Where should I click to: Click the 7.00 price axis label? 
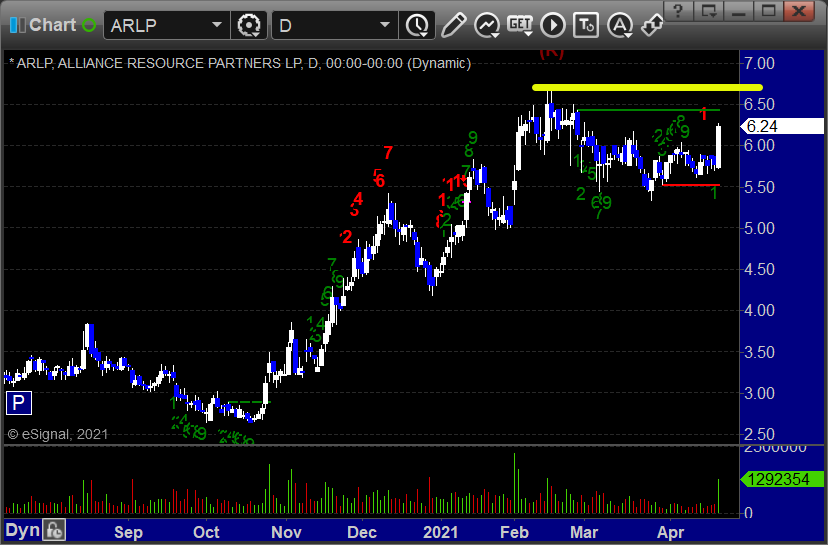click(x=759, y=63)
